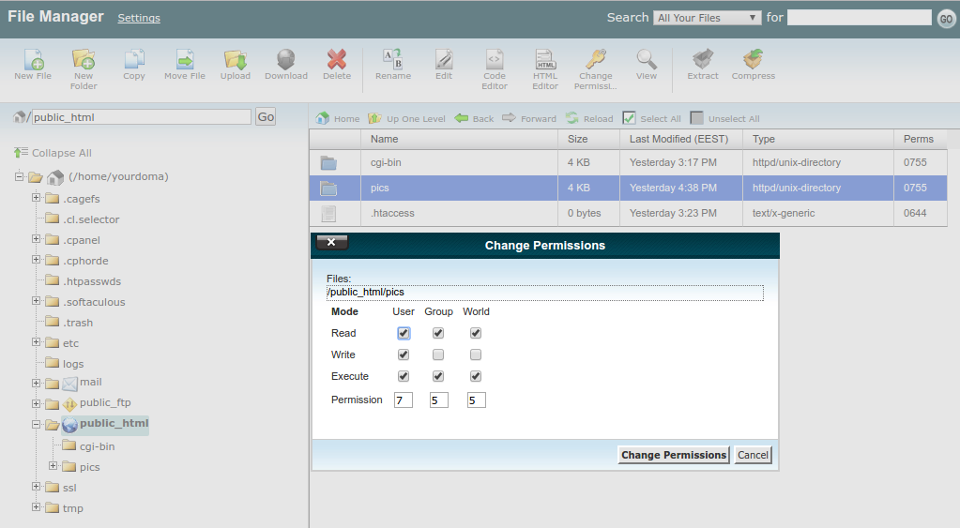Toggle User Write permission checkbox
This screenshot has width=960, height=528.
click(403, 355)
